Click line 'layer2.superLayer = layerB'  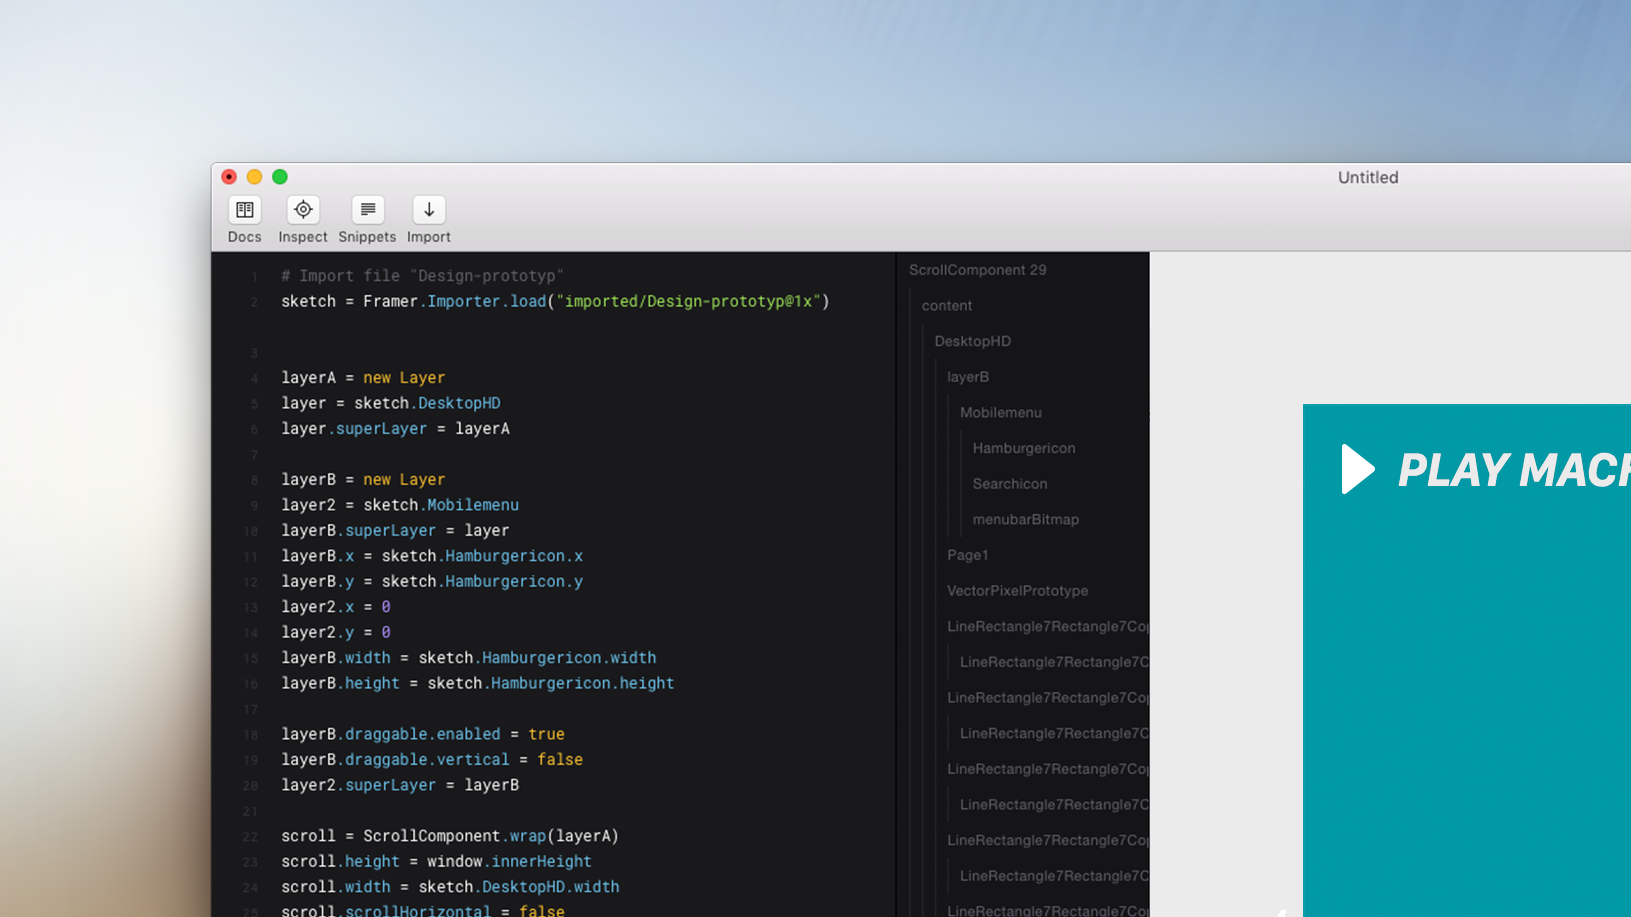[400, 785]
